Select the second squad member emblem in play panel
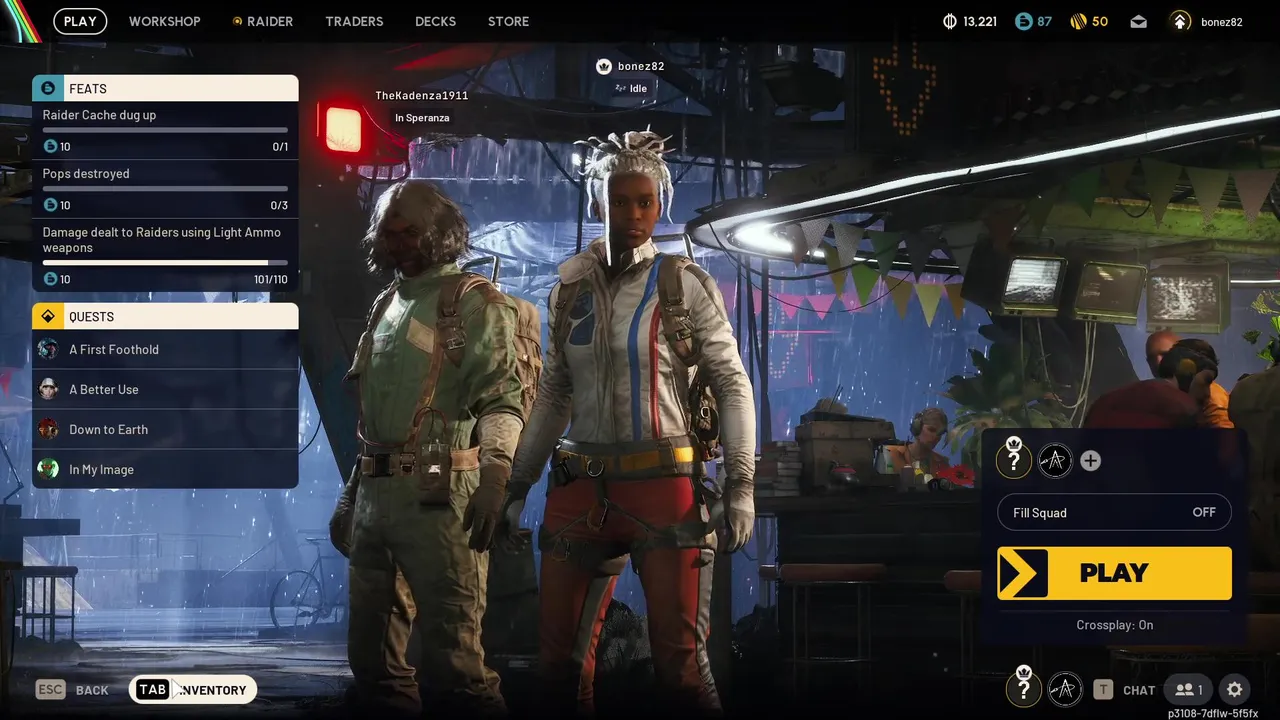Image resolution: width=1280 pixels, height=720 pixels. pos(1055,460)
